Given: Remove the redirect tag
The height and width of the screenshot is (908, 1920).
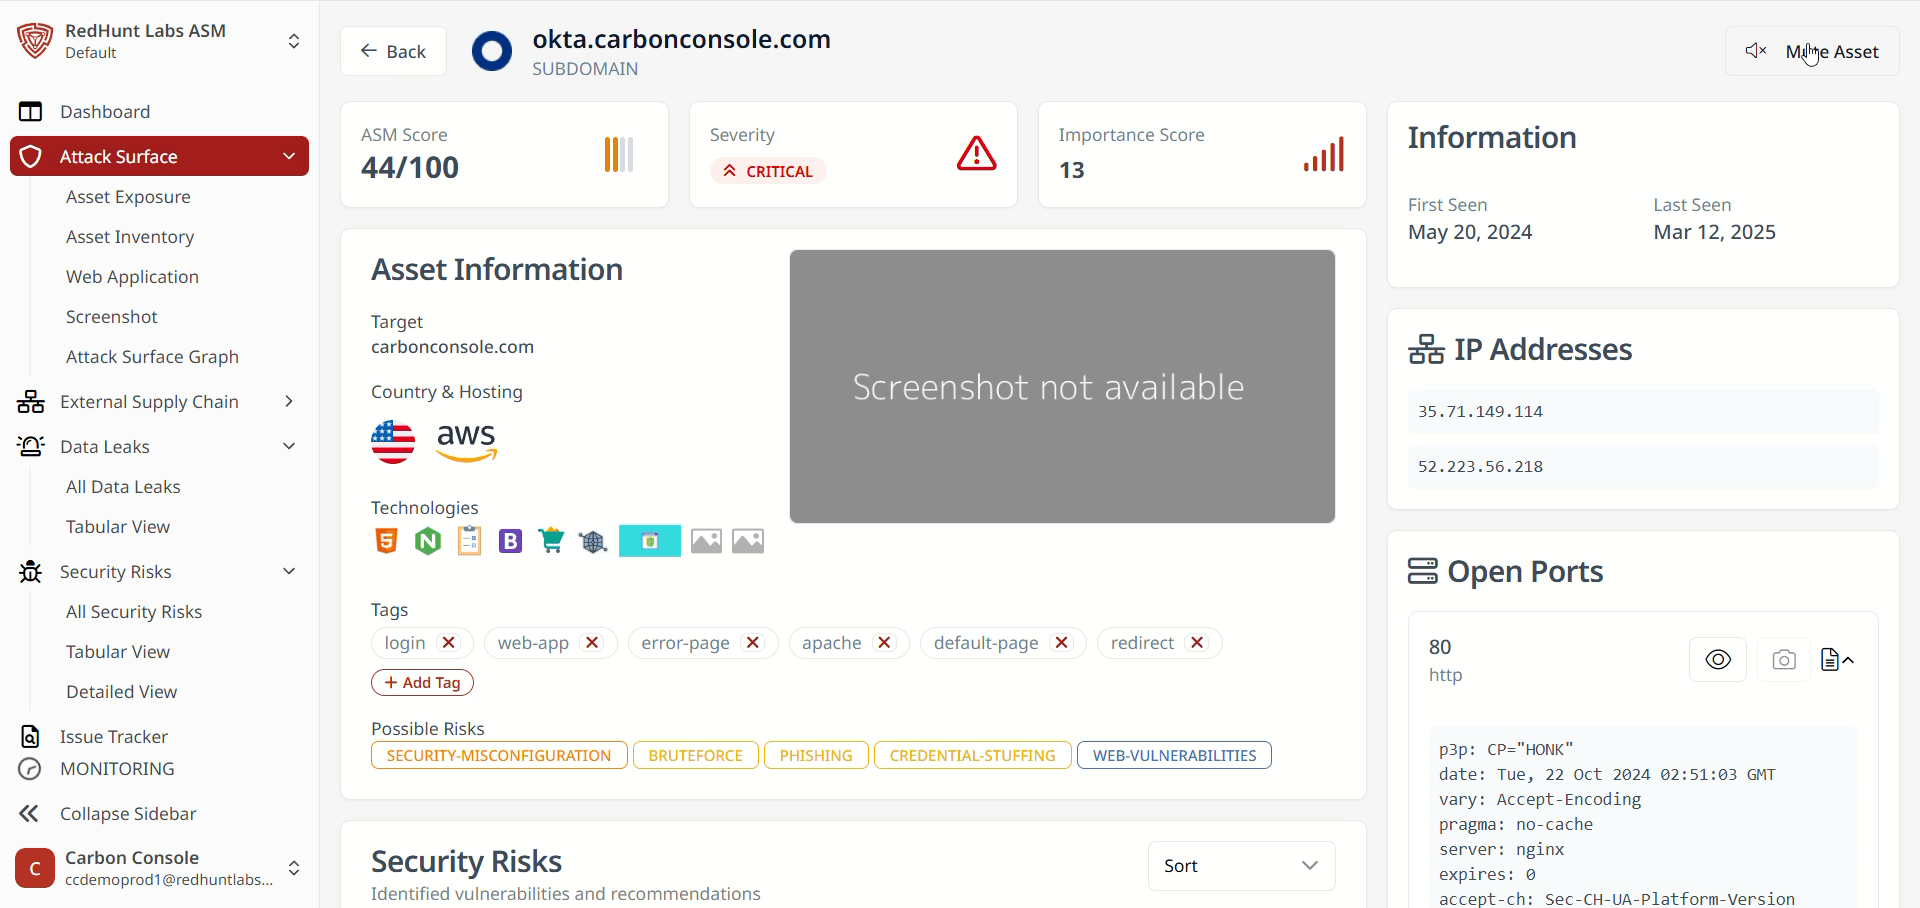Looking at the screenshot, I should (x=1197, y=642).
